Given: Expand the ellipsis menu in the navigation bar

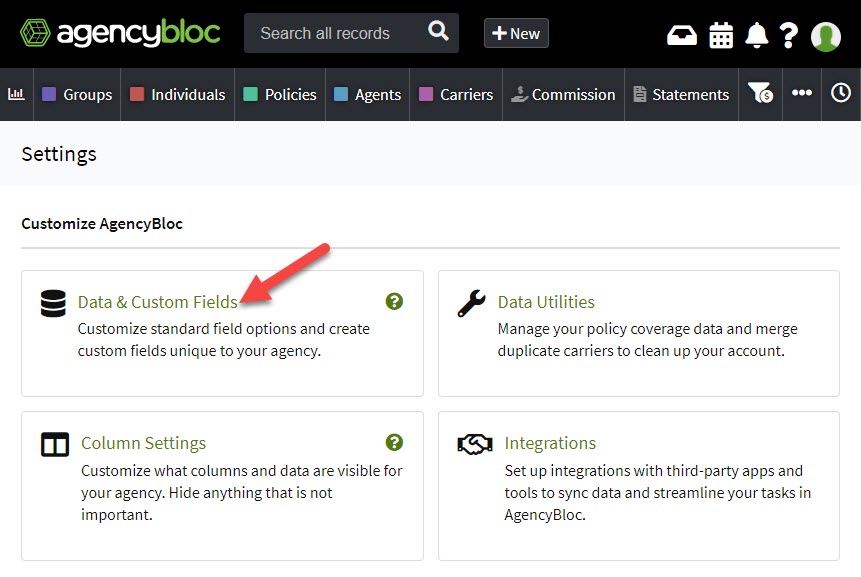Looking at the screenshot, I should [801, 94].
